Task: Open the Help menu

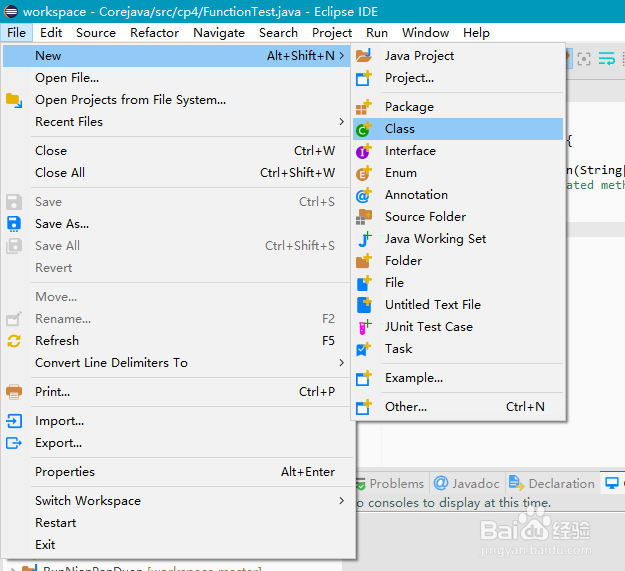Action: [x=476, y=33]
